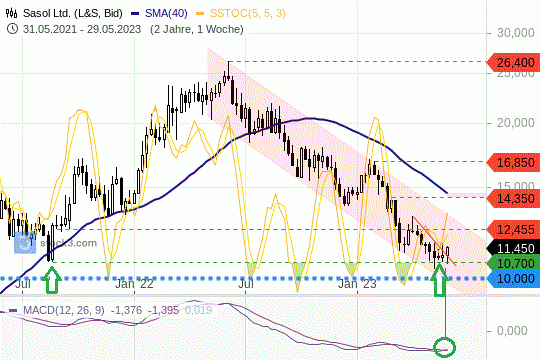
Task: Click the stock3.com watermark logo
Action: click(25, 243)
